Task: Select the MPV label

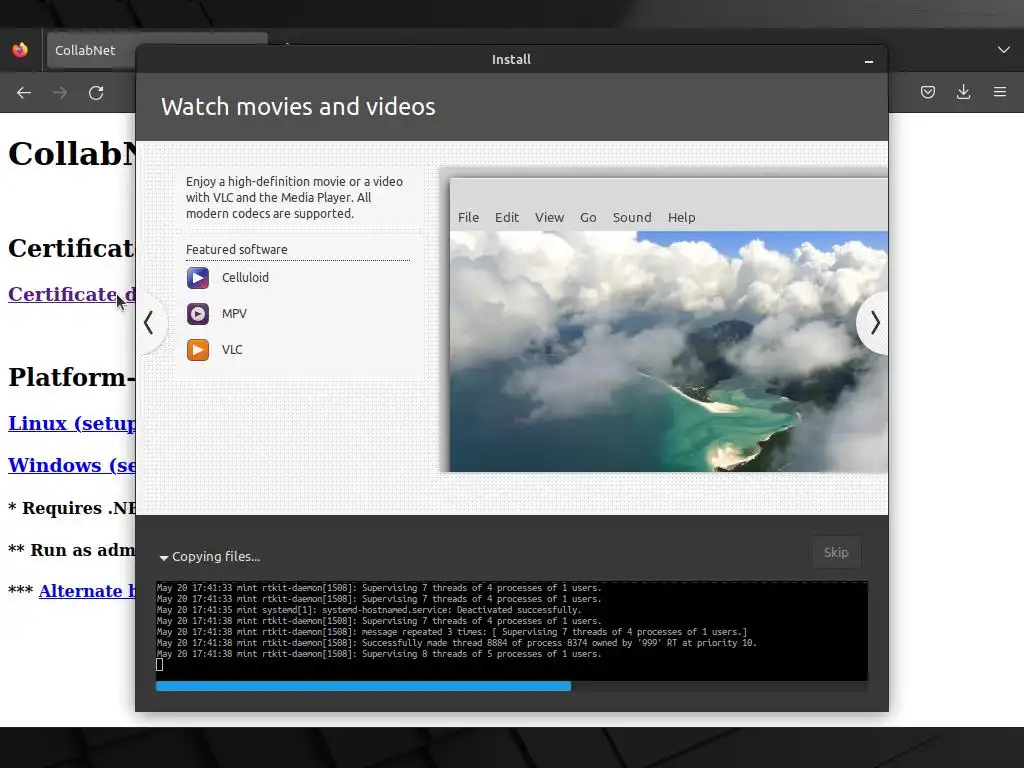Action: coord(234,313)
